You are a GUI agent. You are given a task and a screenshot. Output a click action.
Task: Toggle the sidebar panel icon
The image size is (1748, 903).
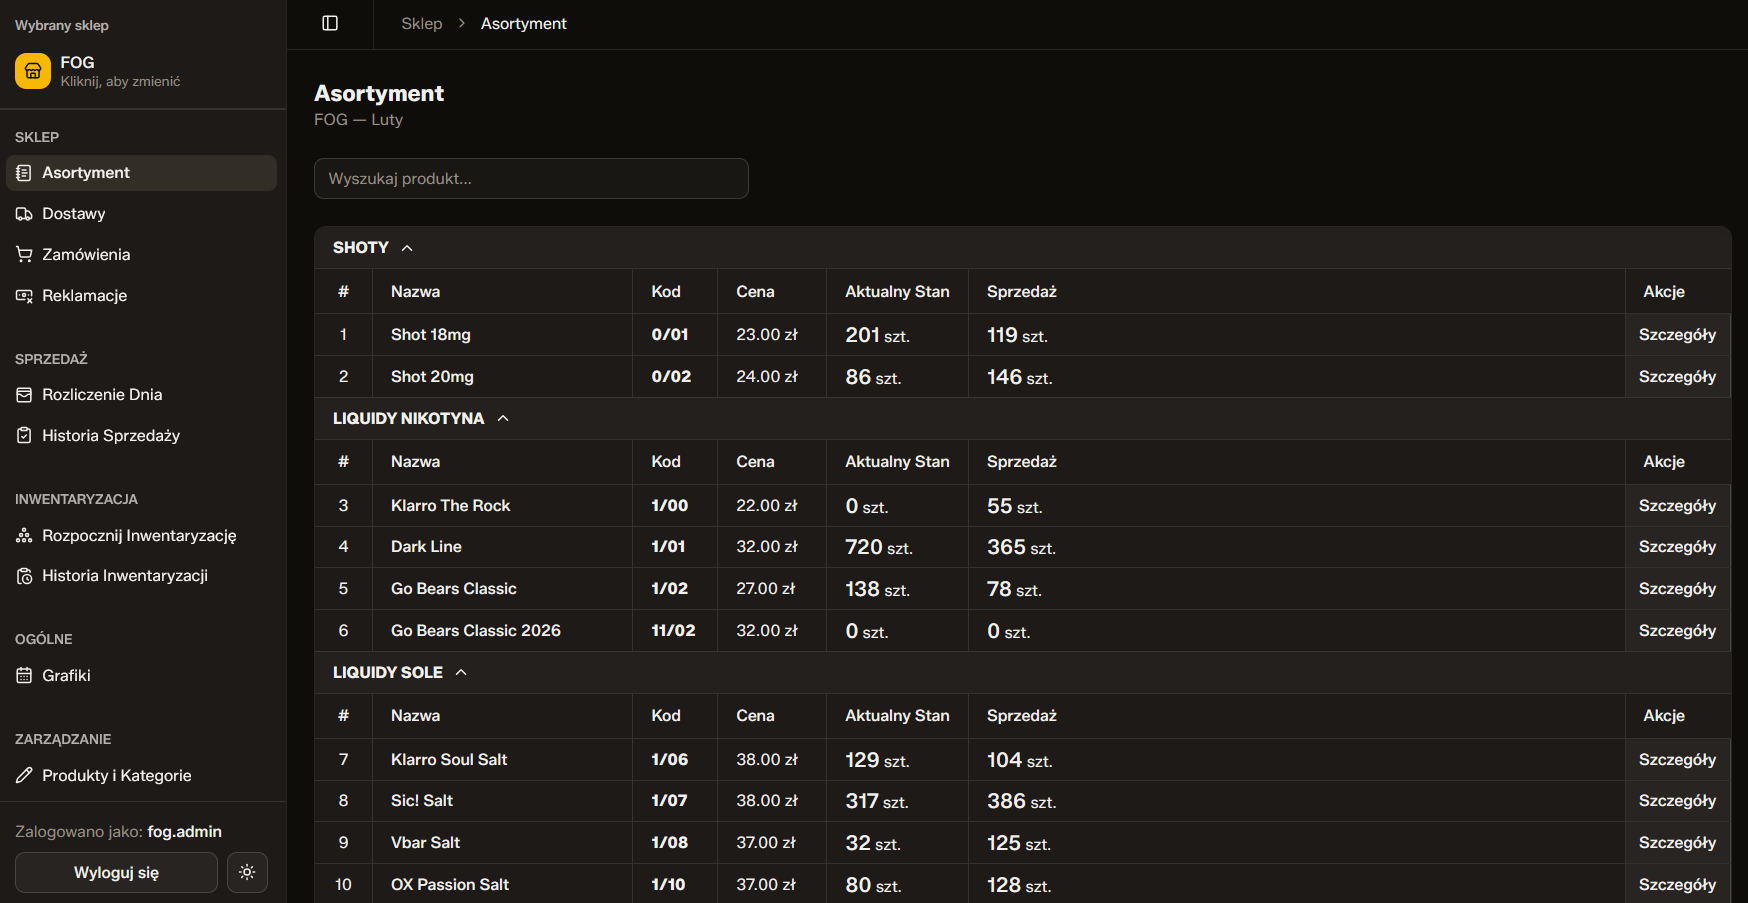330,23
